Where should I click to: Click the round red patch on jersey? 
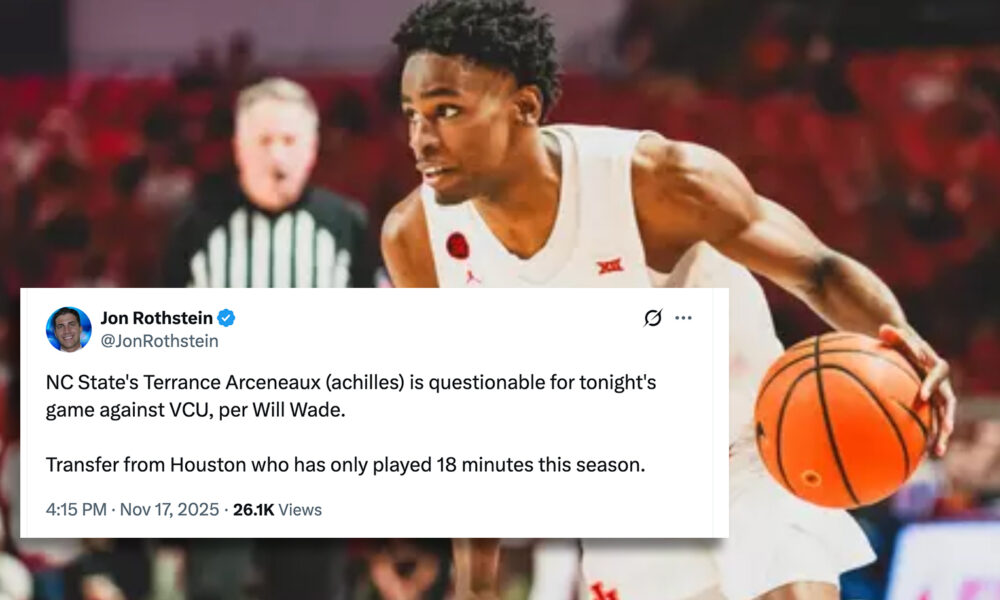(x=457, y=245)
